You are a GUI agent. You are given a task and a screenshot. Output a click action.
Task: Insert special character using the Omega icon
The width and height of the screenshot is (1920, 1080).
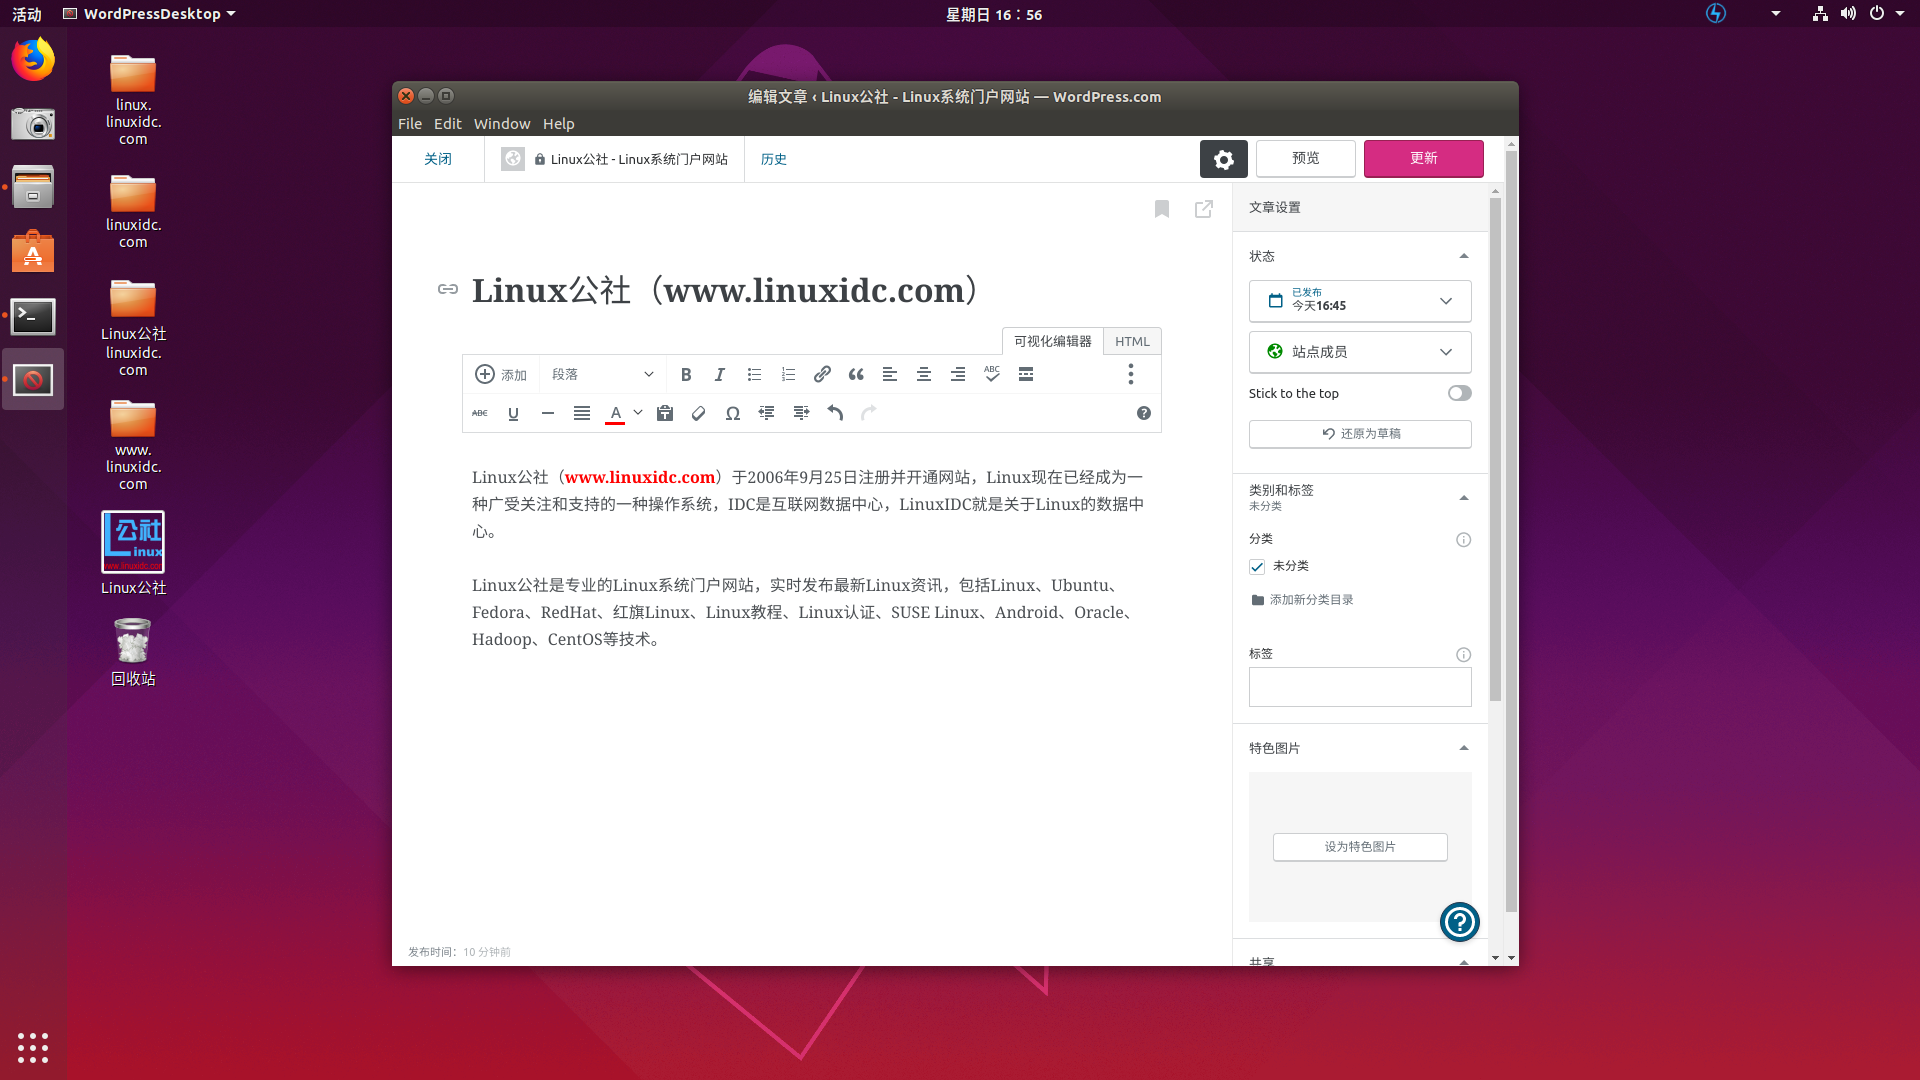(x=732, y=413)
